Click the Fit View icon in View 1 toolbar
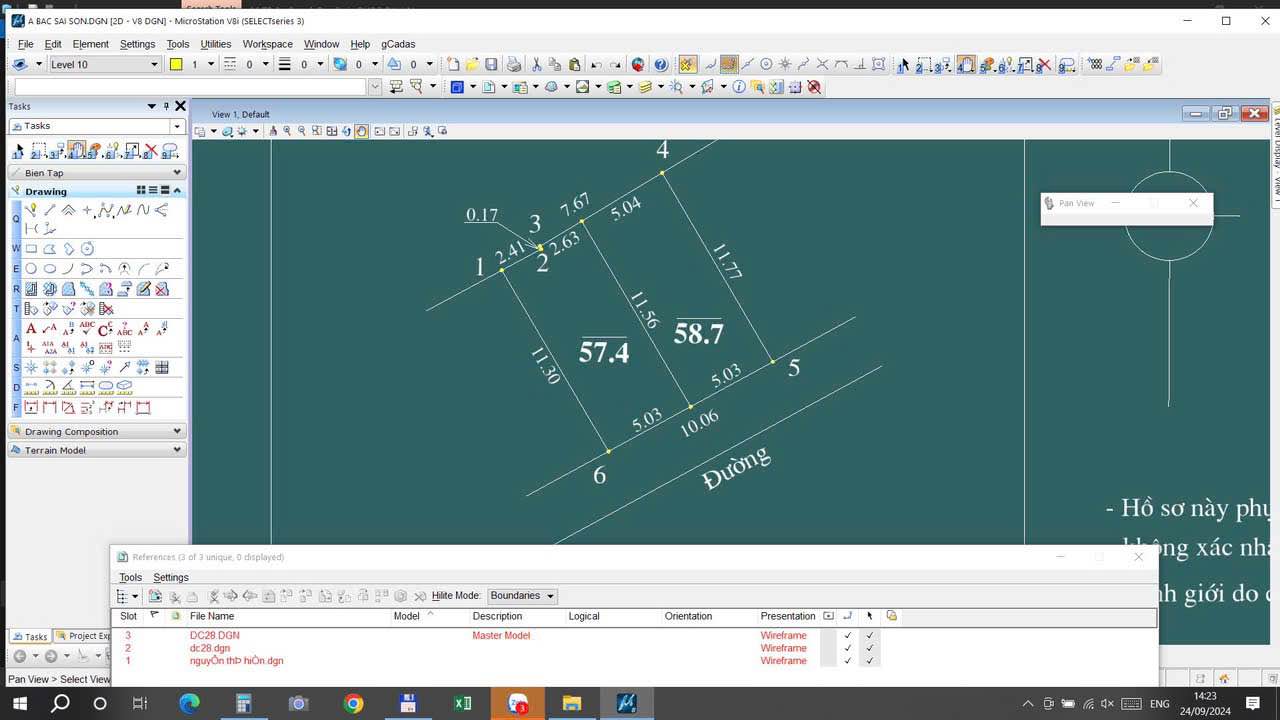The height and width of the screenshot is (720, 1280). point(332,131)
